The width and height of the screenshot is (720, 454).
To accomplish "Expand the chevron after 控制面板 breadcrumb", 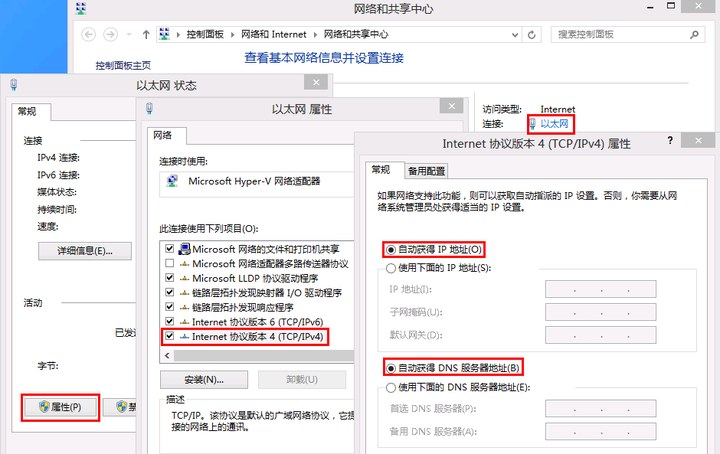I will (232, 34).
